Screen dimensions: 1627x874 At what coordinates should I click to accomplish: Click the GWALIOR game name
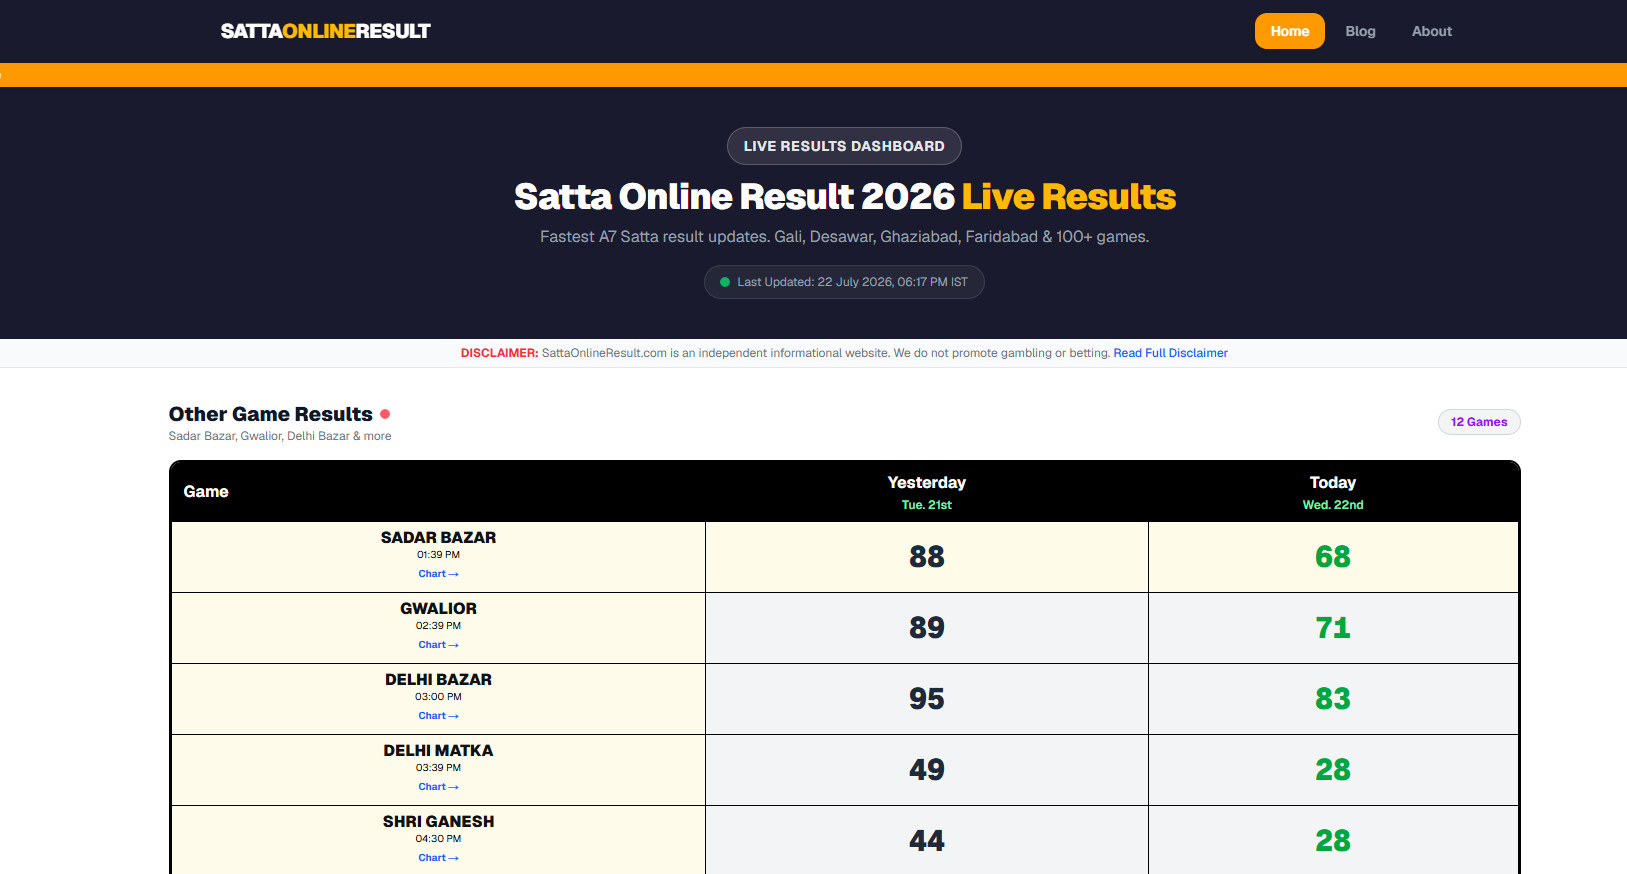(x=438, y=608)
